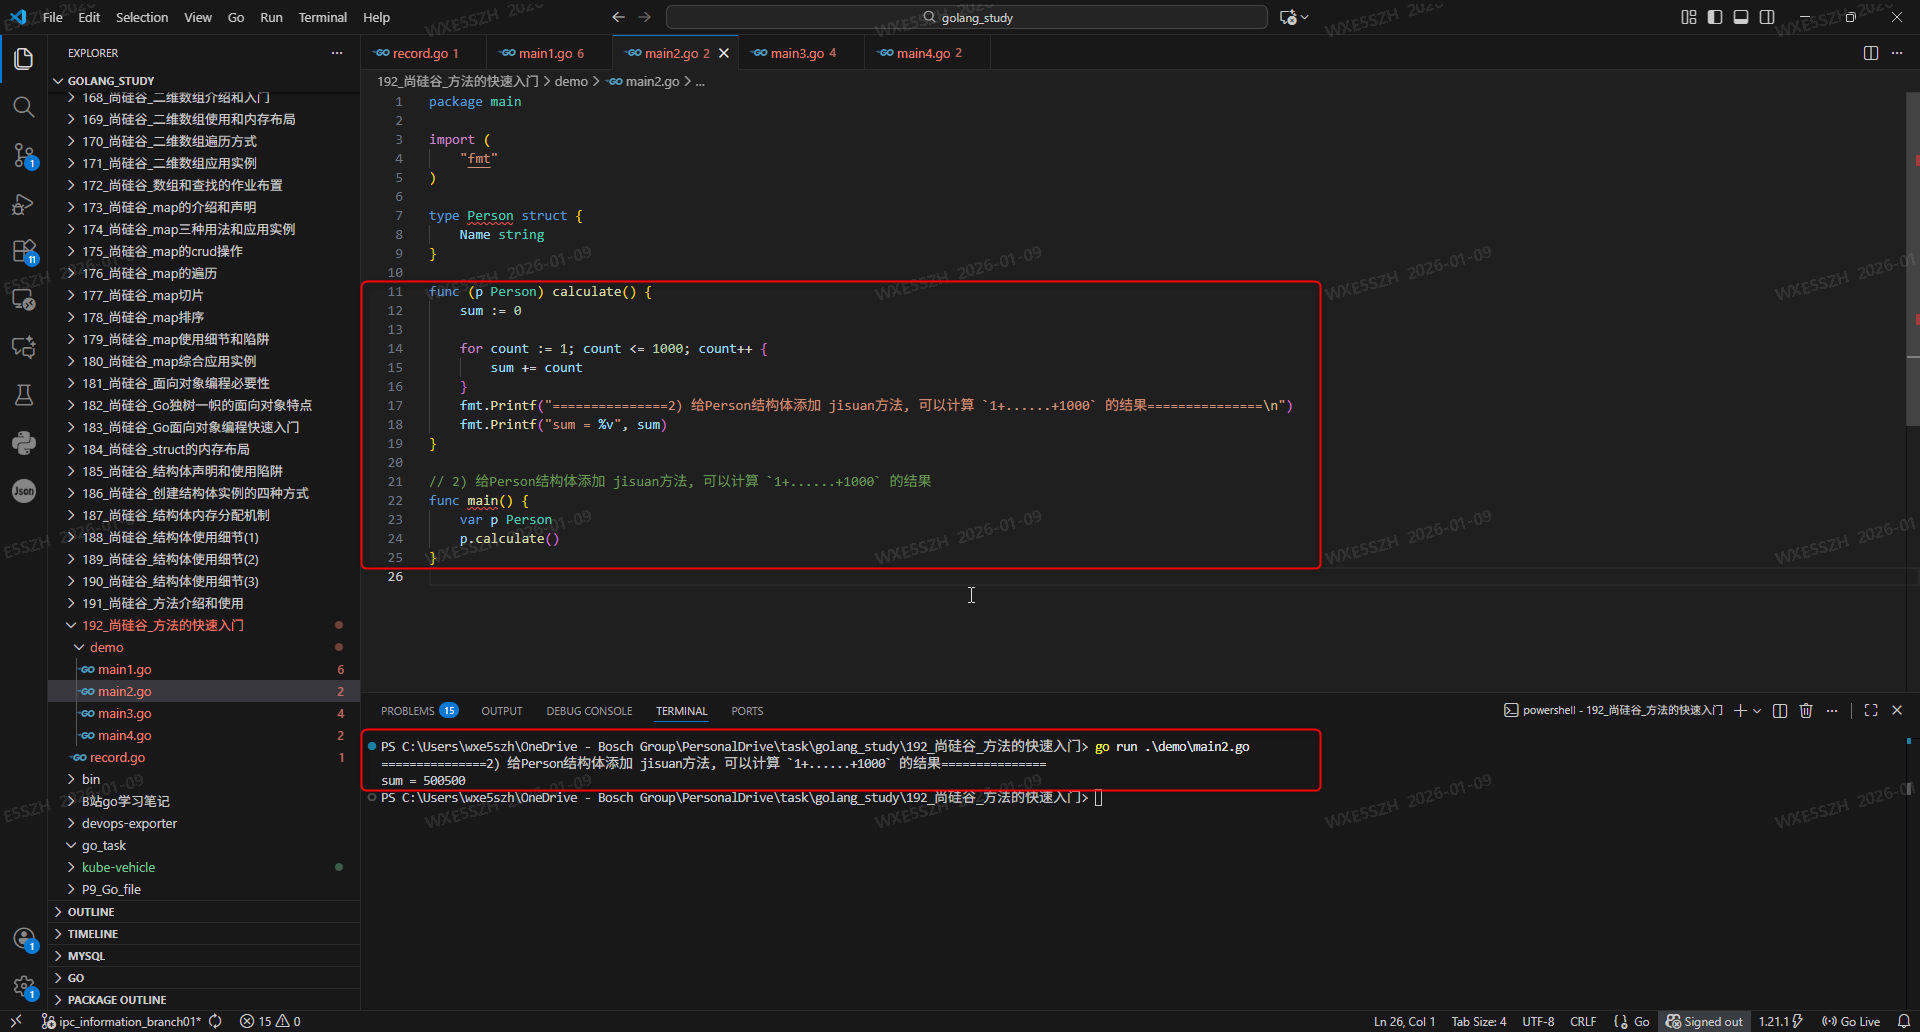Image resolution: width=1920 pixels, height=1032 pixels.
Task: Expand the OUTLINE section
Action: tap(204, 912)
